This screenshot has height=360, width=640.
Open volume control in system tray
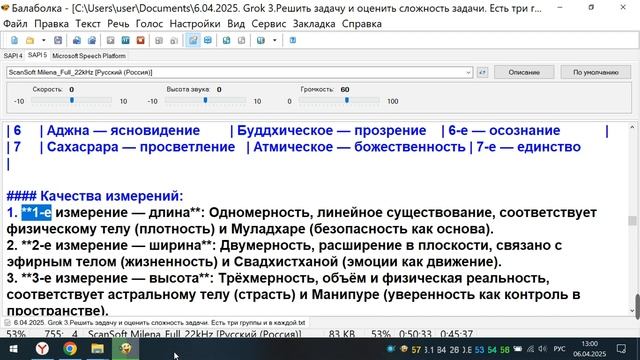(542, 349)
